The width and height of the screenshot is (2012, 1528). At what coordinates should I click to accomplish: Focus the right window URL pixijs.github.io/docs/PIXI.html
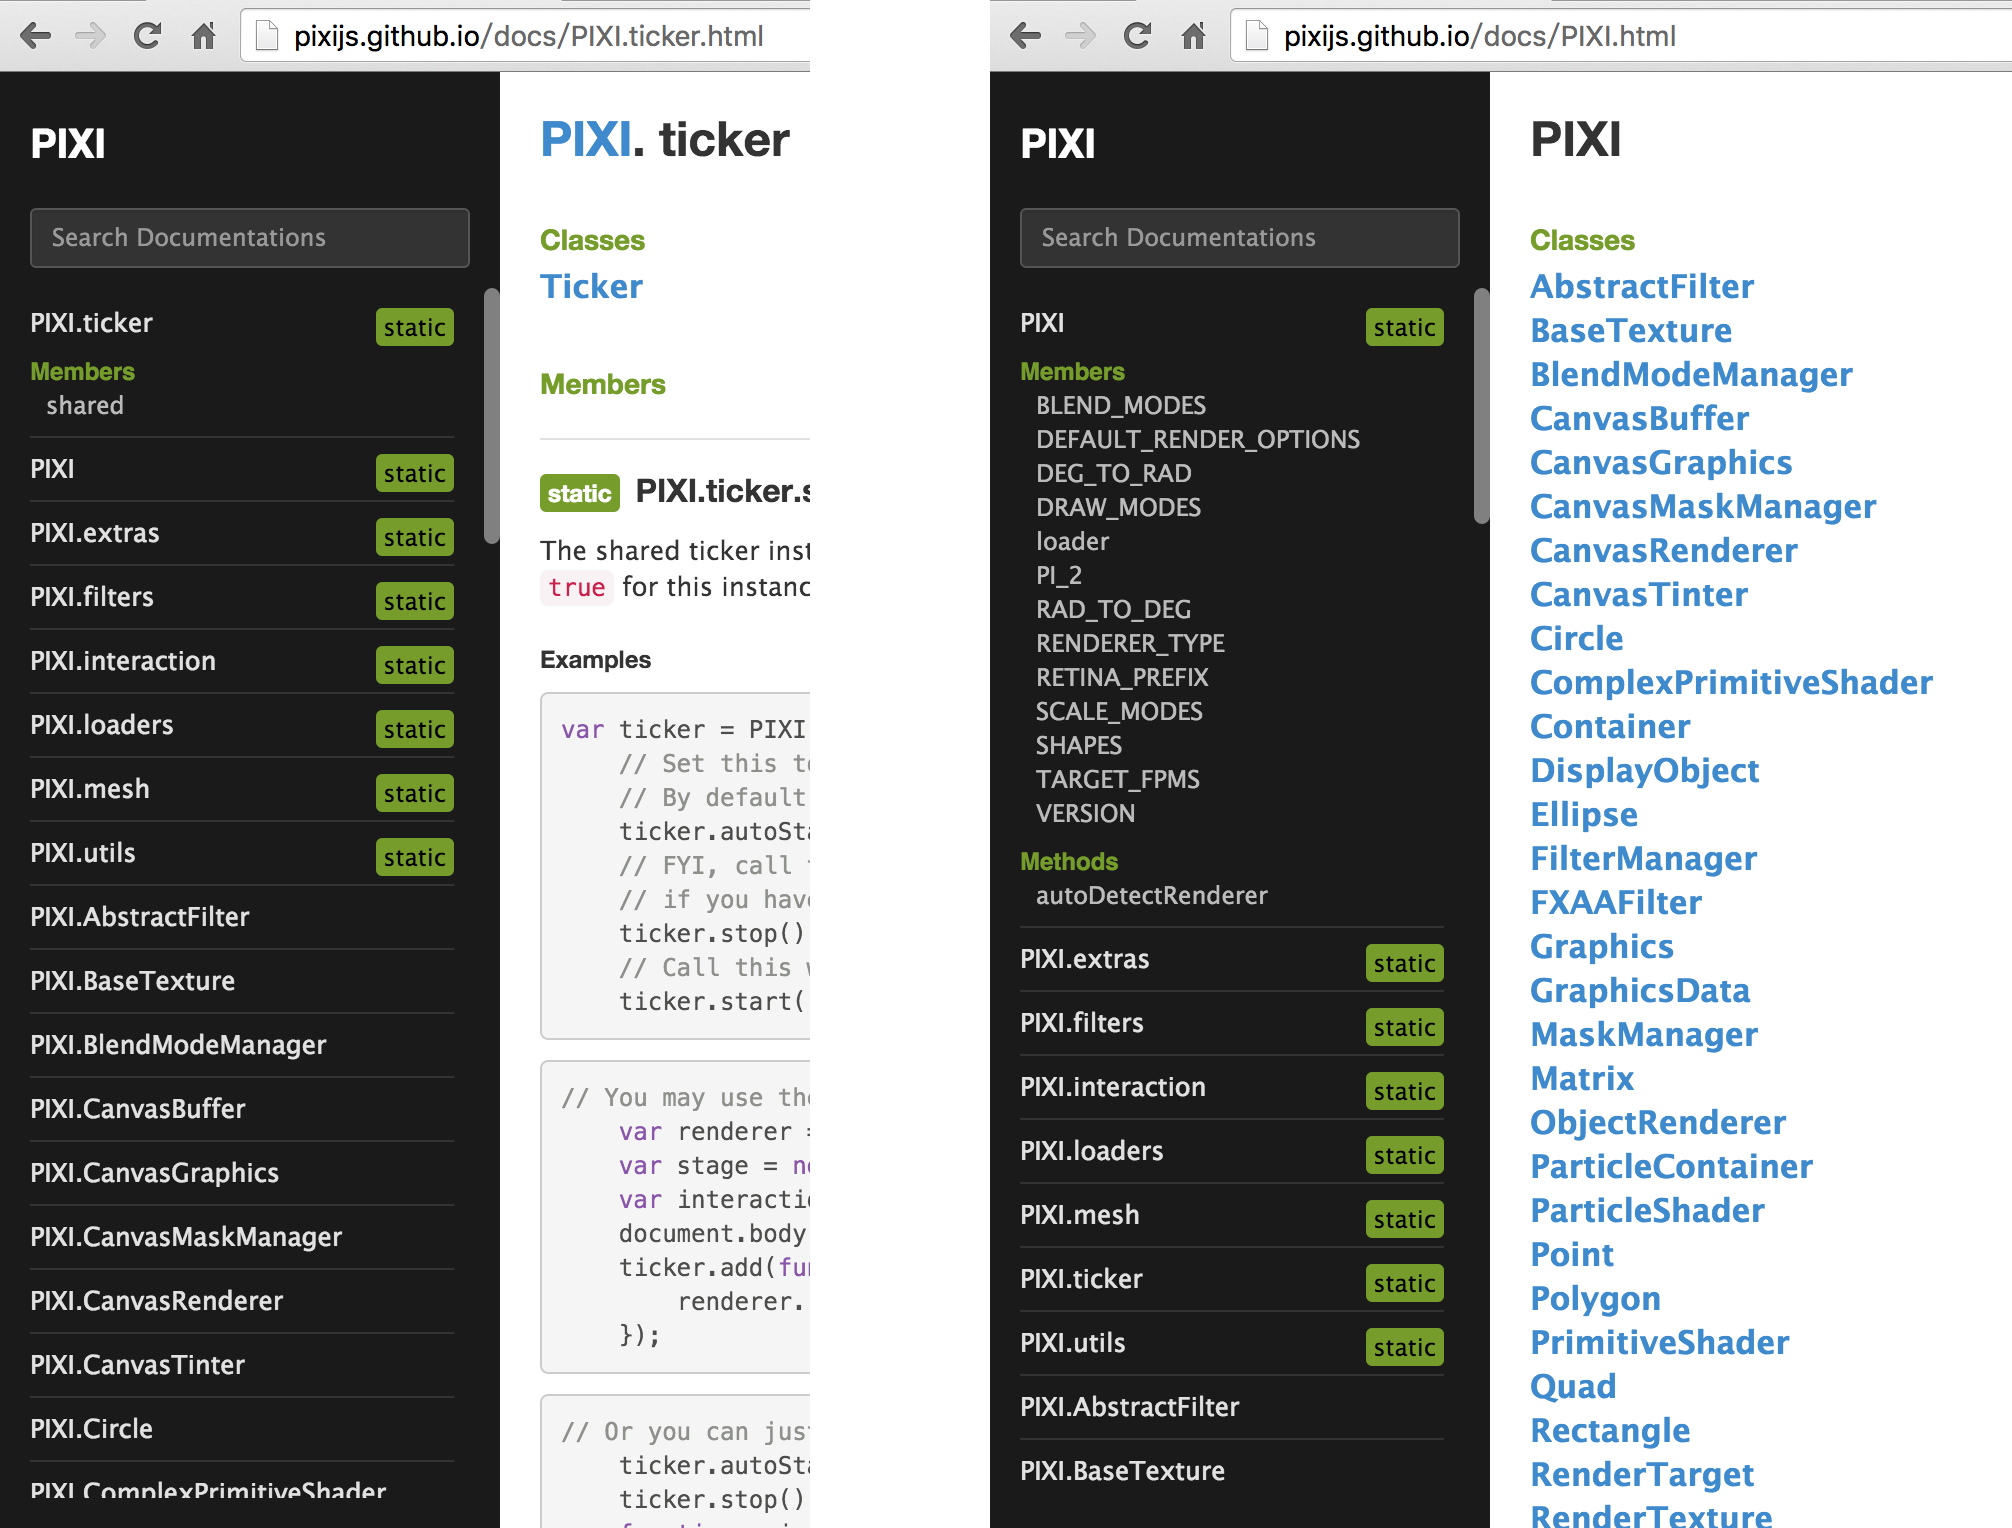(1480, 37)
